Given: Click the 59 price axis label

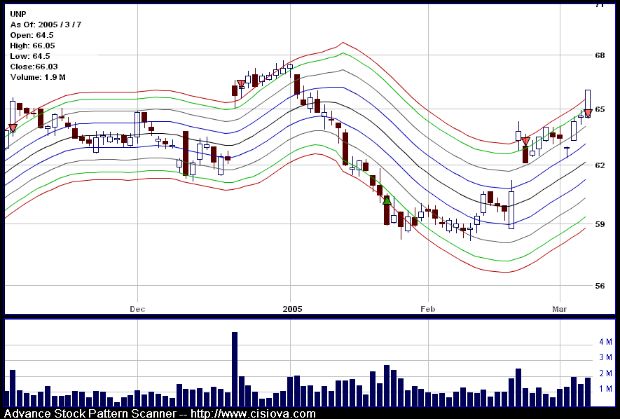Looking at the screenshot, I should (x=599, y=224).
